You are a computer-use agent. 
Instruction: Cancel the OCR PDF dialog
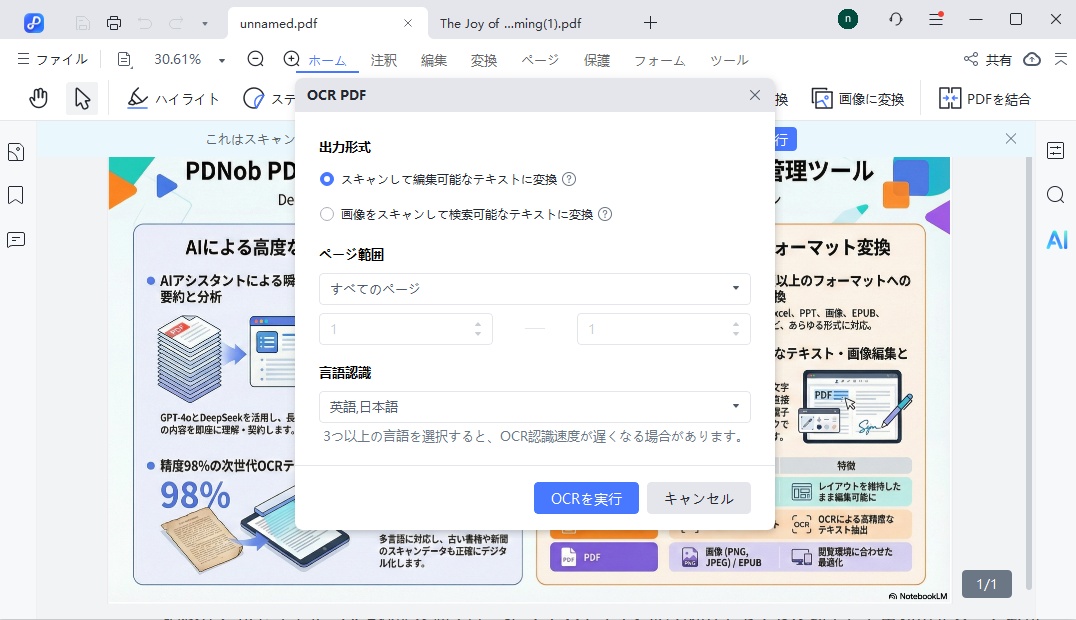(x=698, y=498)
